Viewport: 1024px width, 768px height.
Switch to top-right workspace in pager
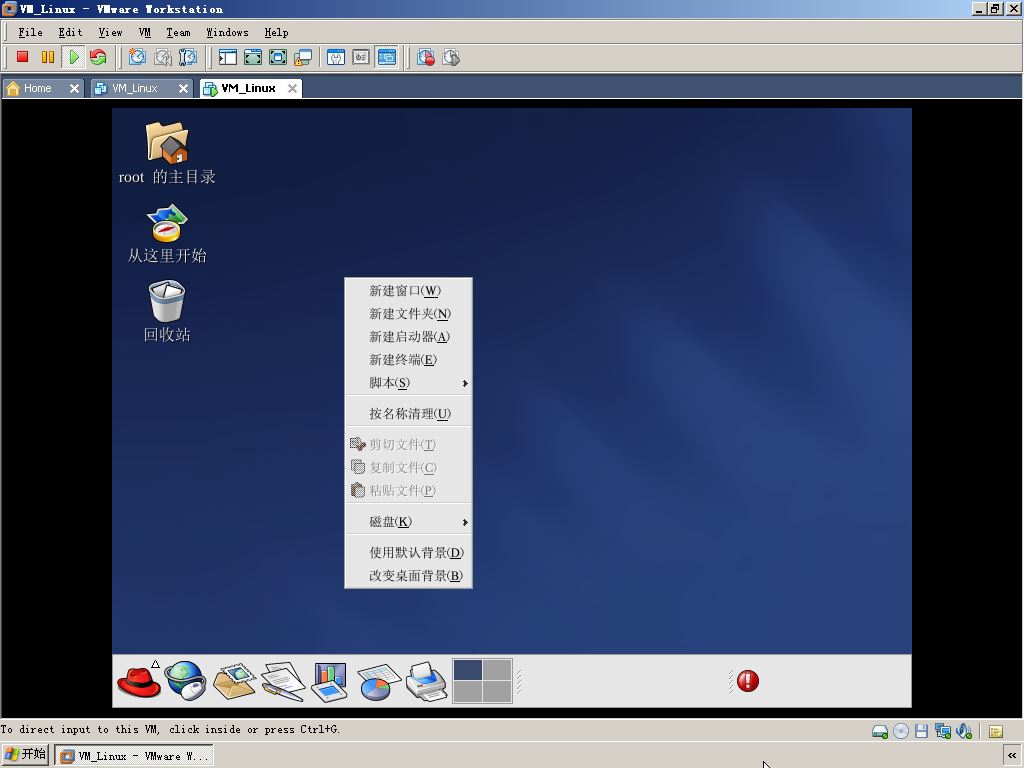[x=497, y=670]
